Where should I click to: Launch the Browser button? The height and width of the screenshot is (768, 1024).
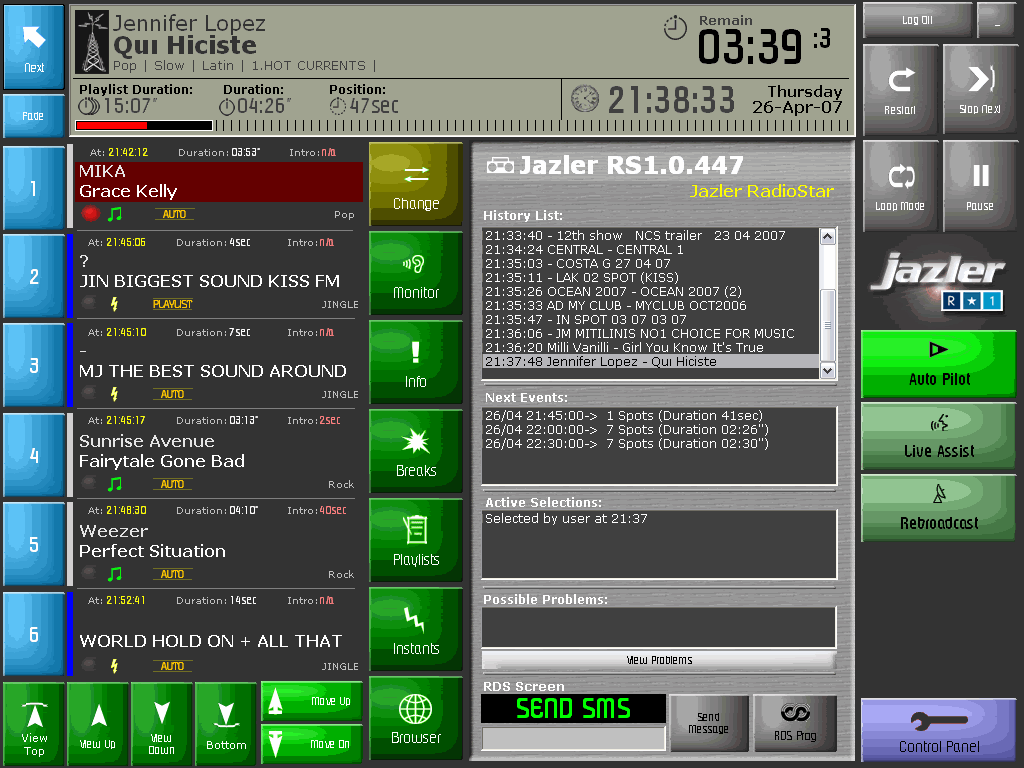(416, 718)
